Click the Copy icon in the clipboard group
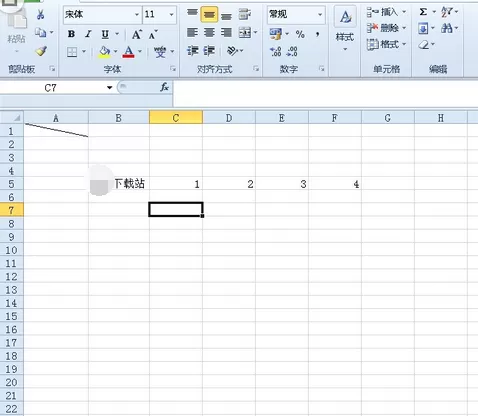This screenshot has width=478, height=416. 40,32
